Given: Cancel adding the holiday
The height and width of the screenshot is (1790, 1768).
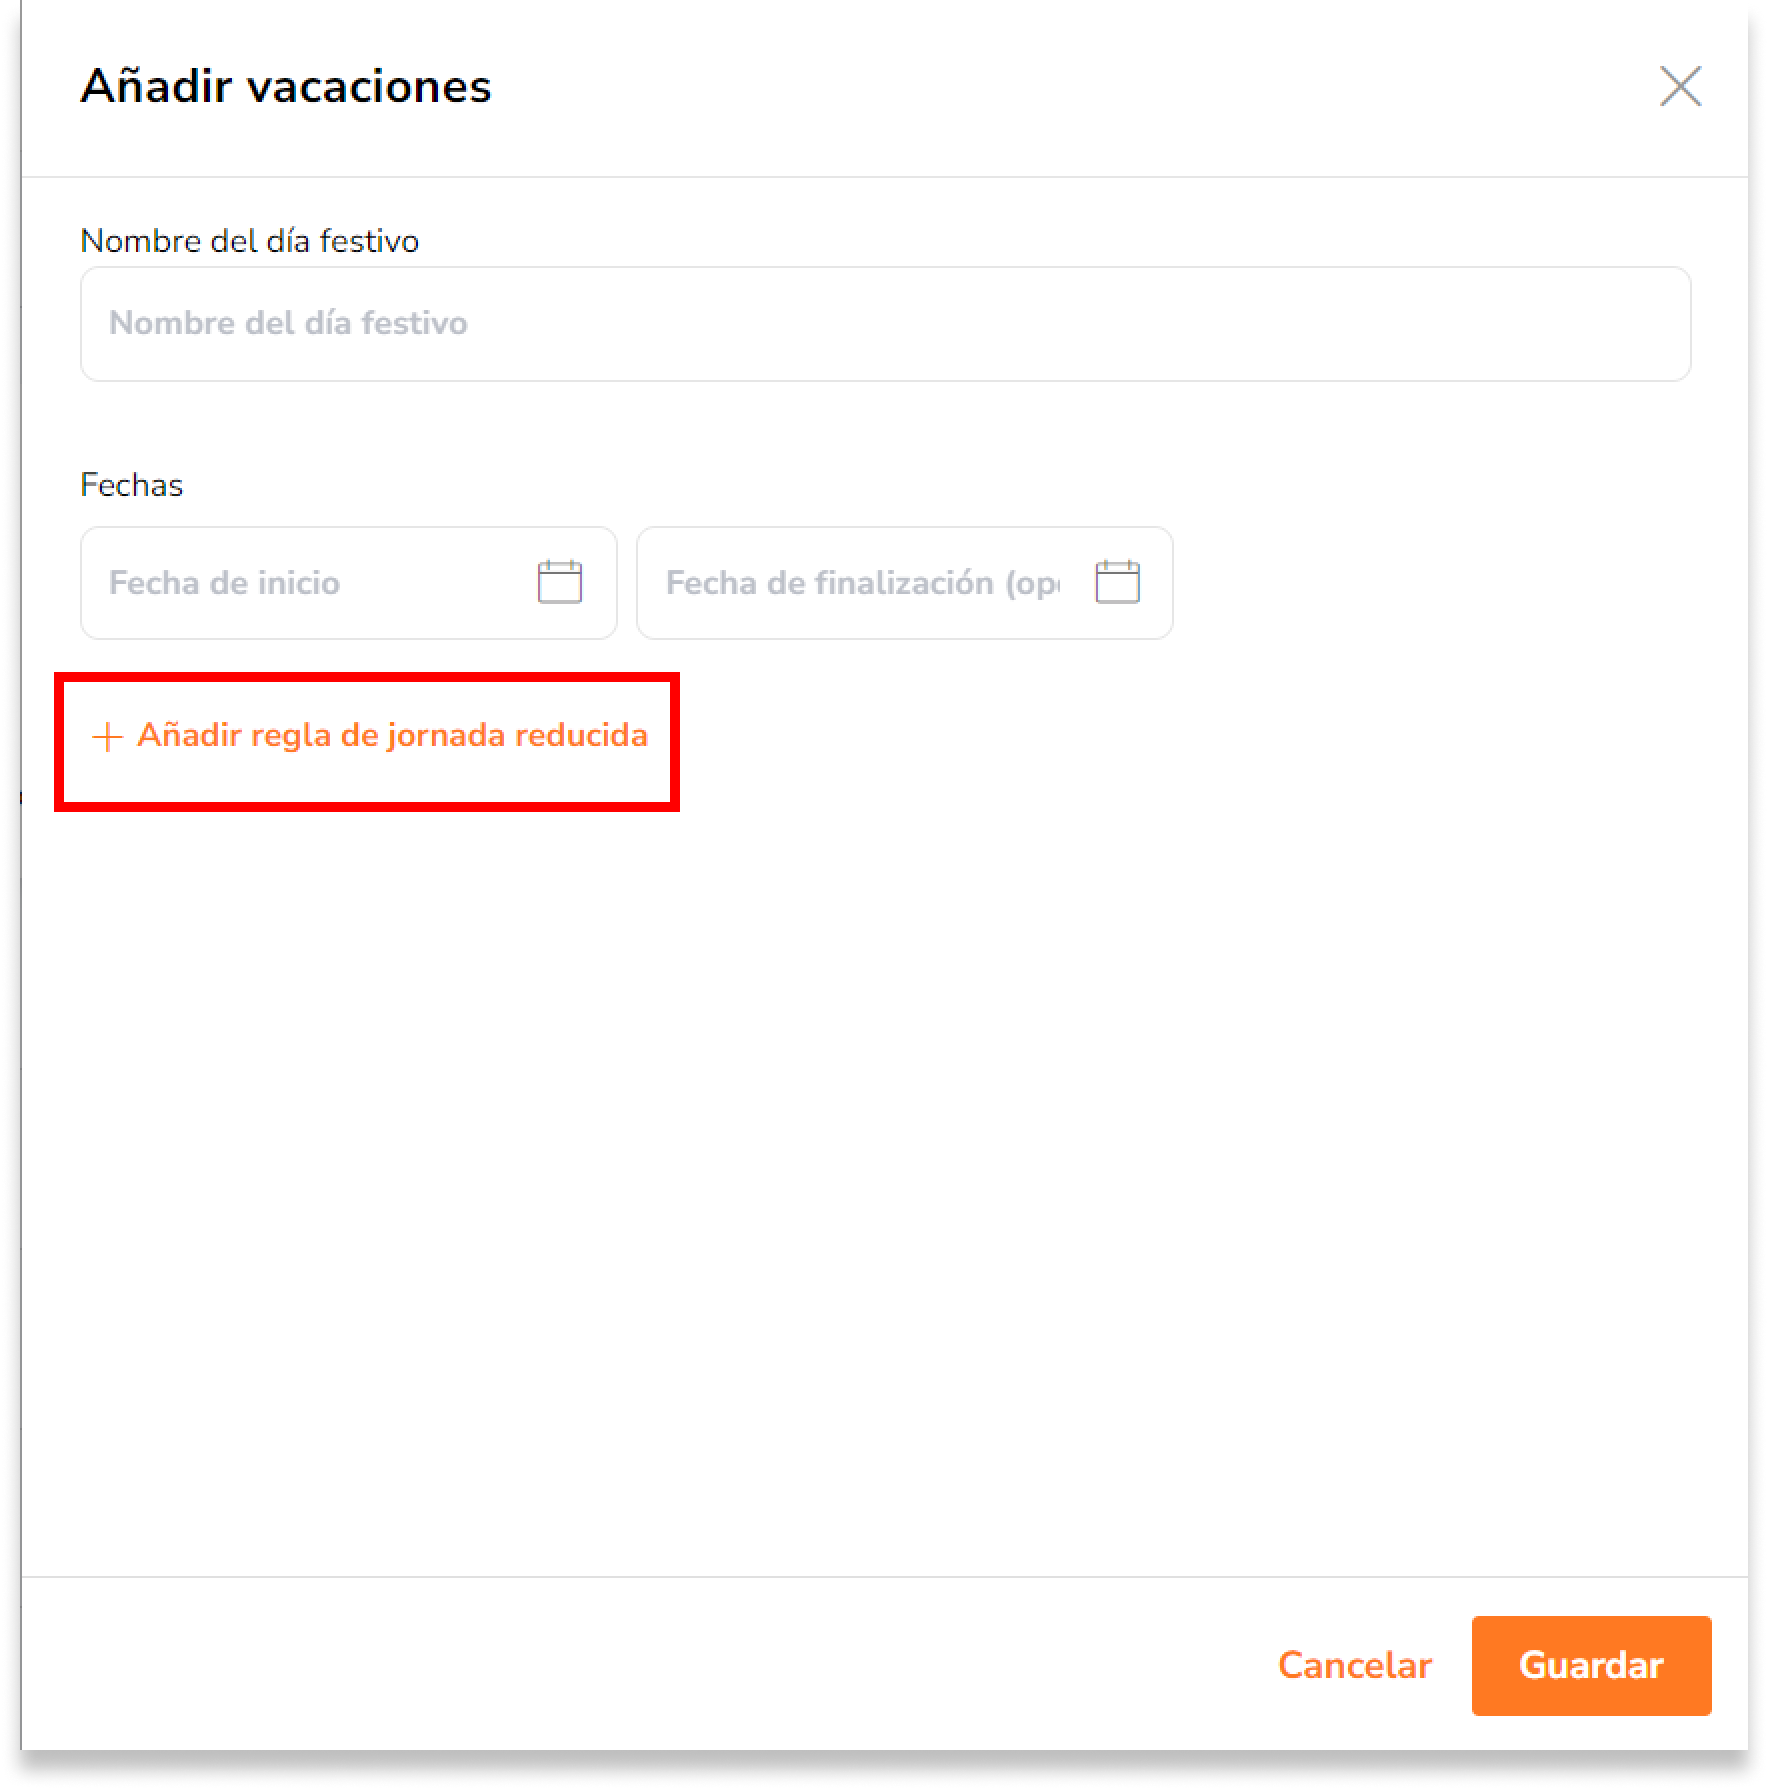Looking at the screenshot, I should [x=1354, y=1665].
